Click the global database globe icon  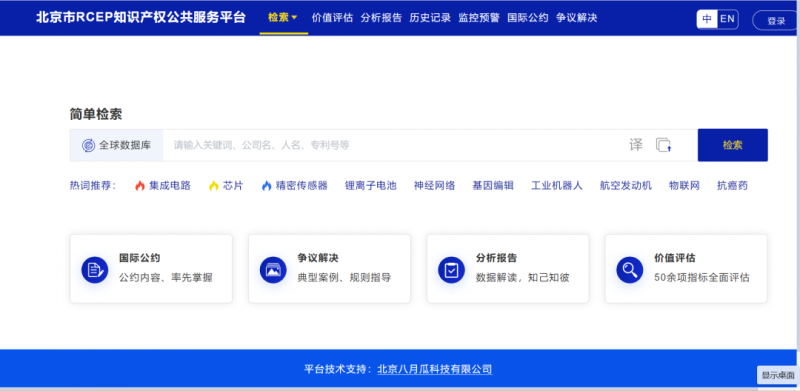[x=88, y=145]
